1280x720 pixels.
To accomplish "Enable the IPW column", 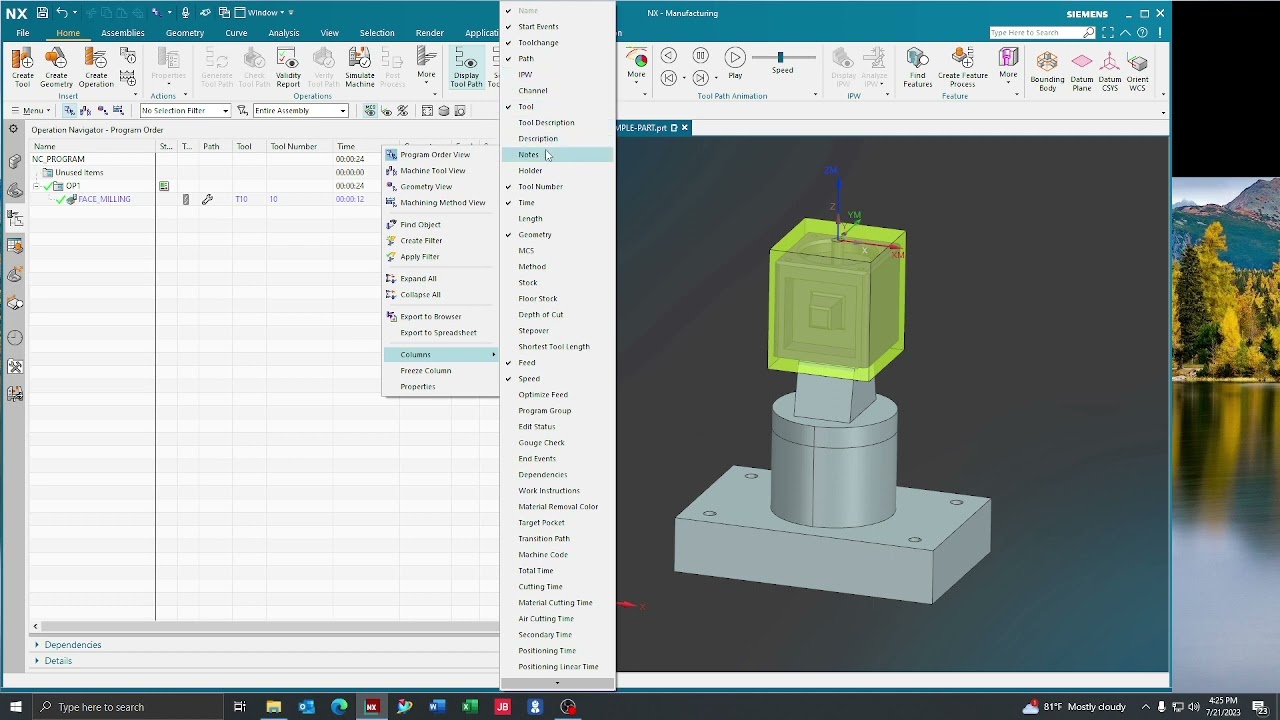I will 557,75.
